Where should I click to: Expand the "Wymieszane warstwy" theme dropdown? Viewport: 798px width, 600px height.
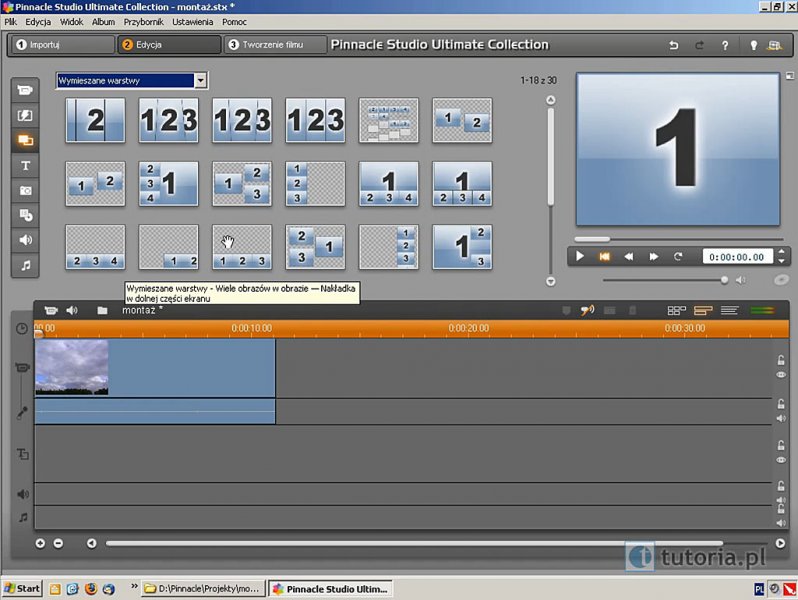point(201,80)
